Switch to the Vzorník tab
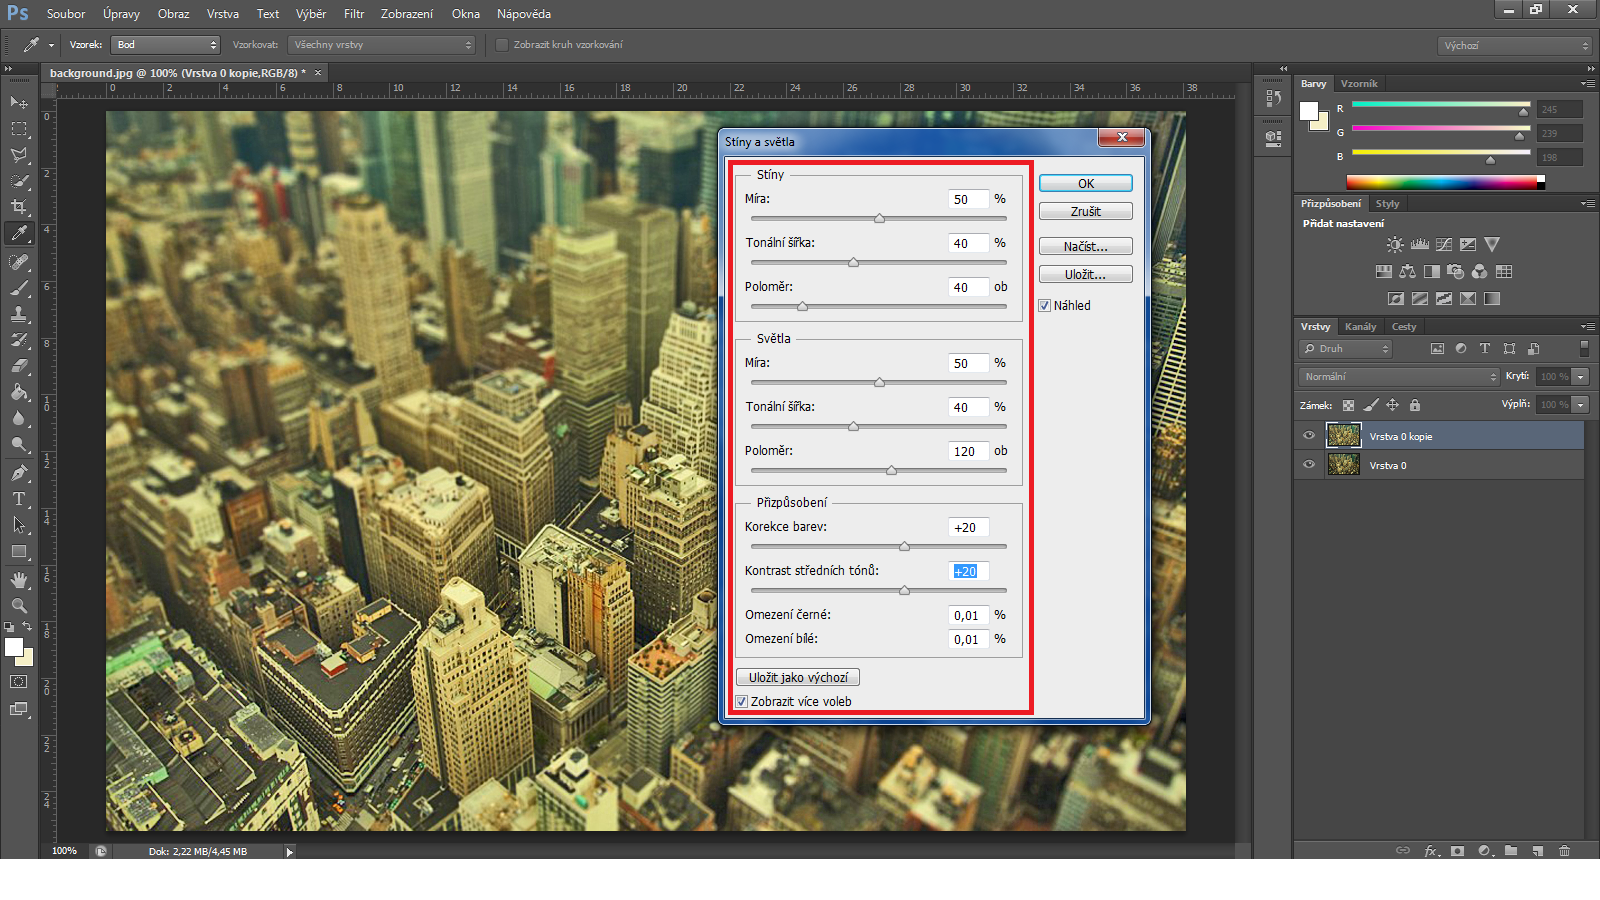Image resolution: width=1600 pixels, height=900 pixels. pyautogui.click(x=1359, y=84)
